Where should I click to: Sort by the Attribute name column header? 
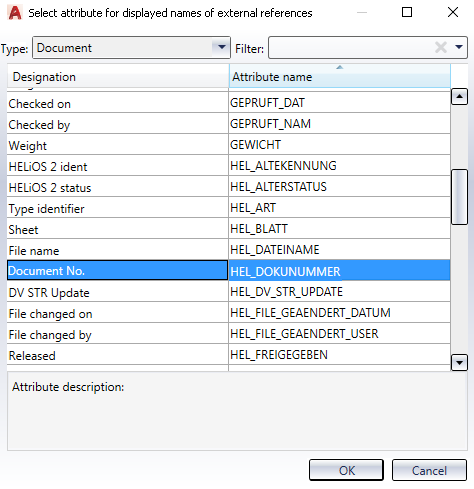click(339, 76)
